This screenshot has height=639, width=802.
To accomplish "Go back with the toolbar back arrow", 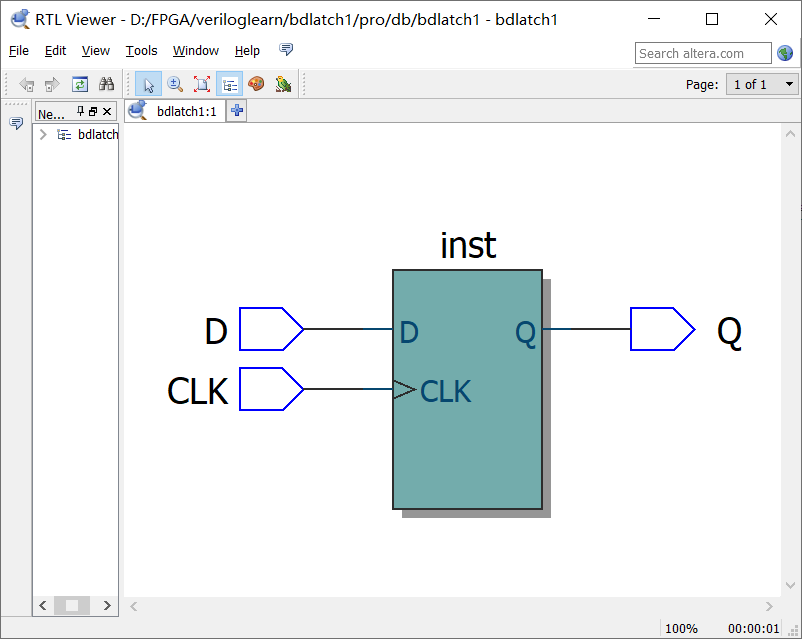I will click(x=27, y=84).
